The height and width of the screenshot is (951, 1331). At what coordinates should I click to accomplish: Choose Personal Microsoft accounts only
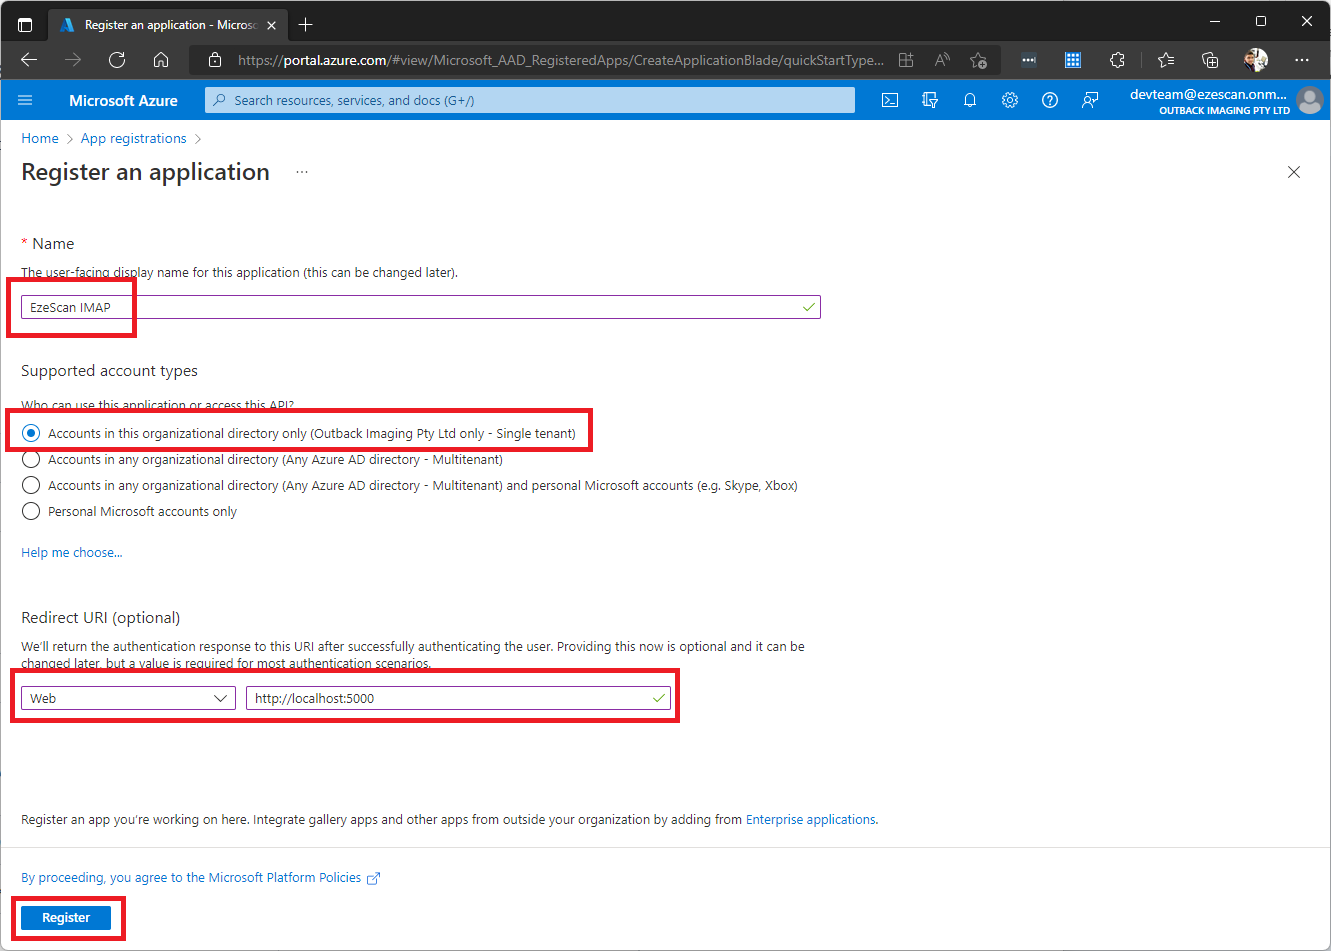pyautogui.click(x=31, y=511)
